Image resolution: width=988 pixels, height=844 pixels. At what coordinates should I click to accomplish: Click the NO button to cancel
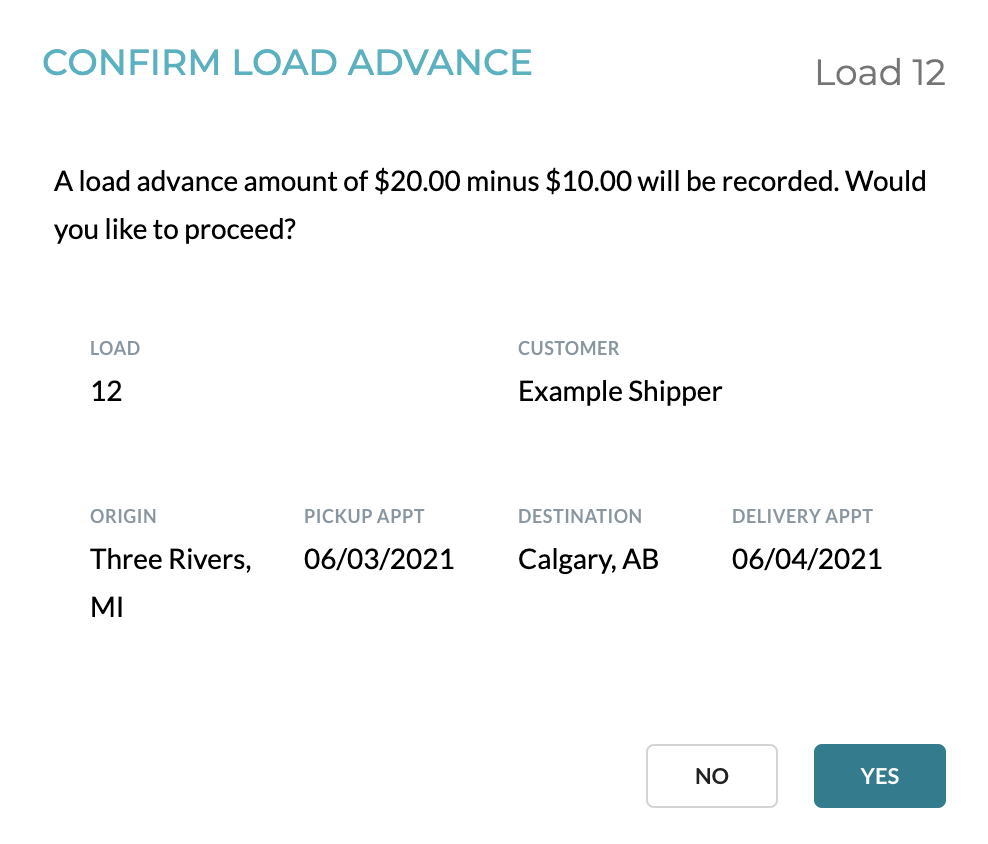point(712,776)
